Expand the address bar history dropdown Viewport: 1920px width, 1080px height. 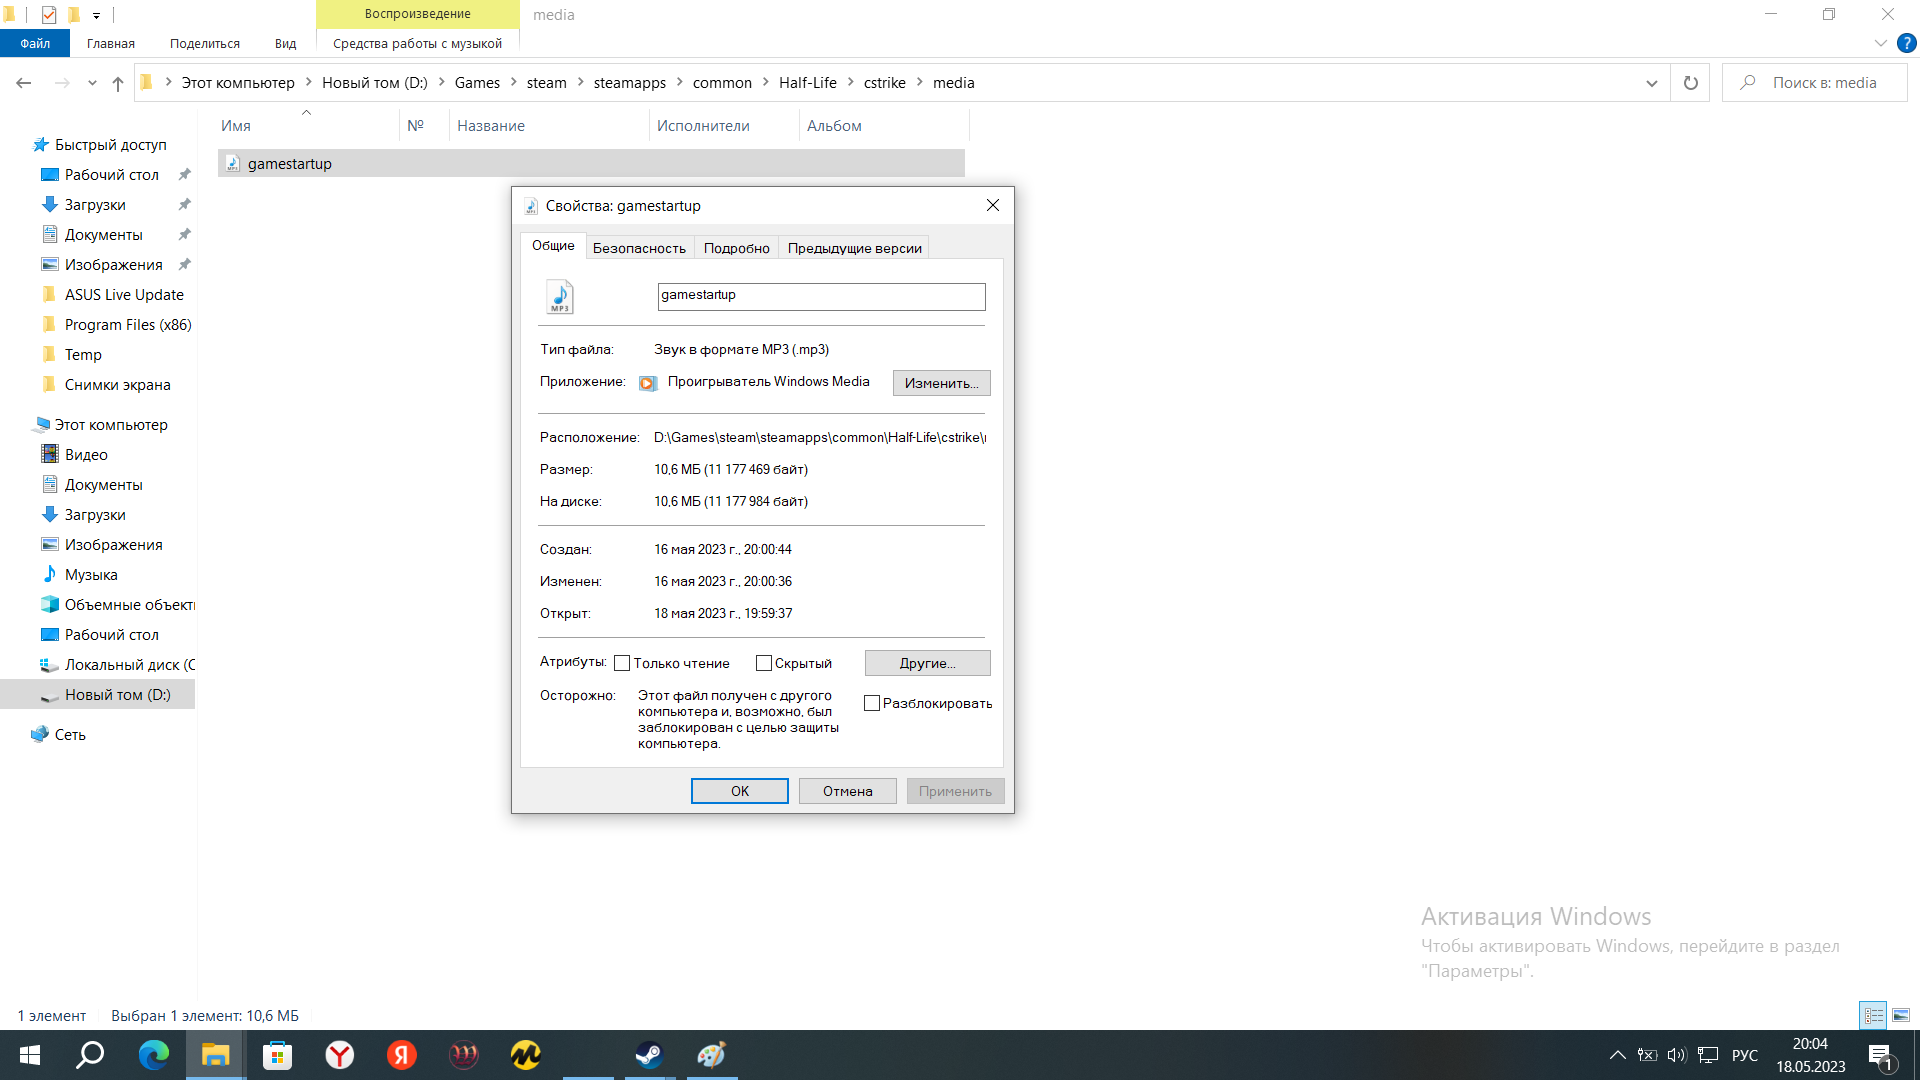tap(1651, 83)
